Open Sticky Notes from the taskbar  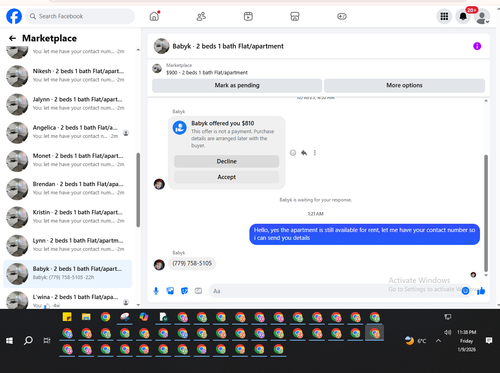(67, 317)
